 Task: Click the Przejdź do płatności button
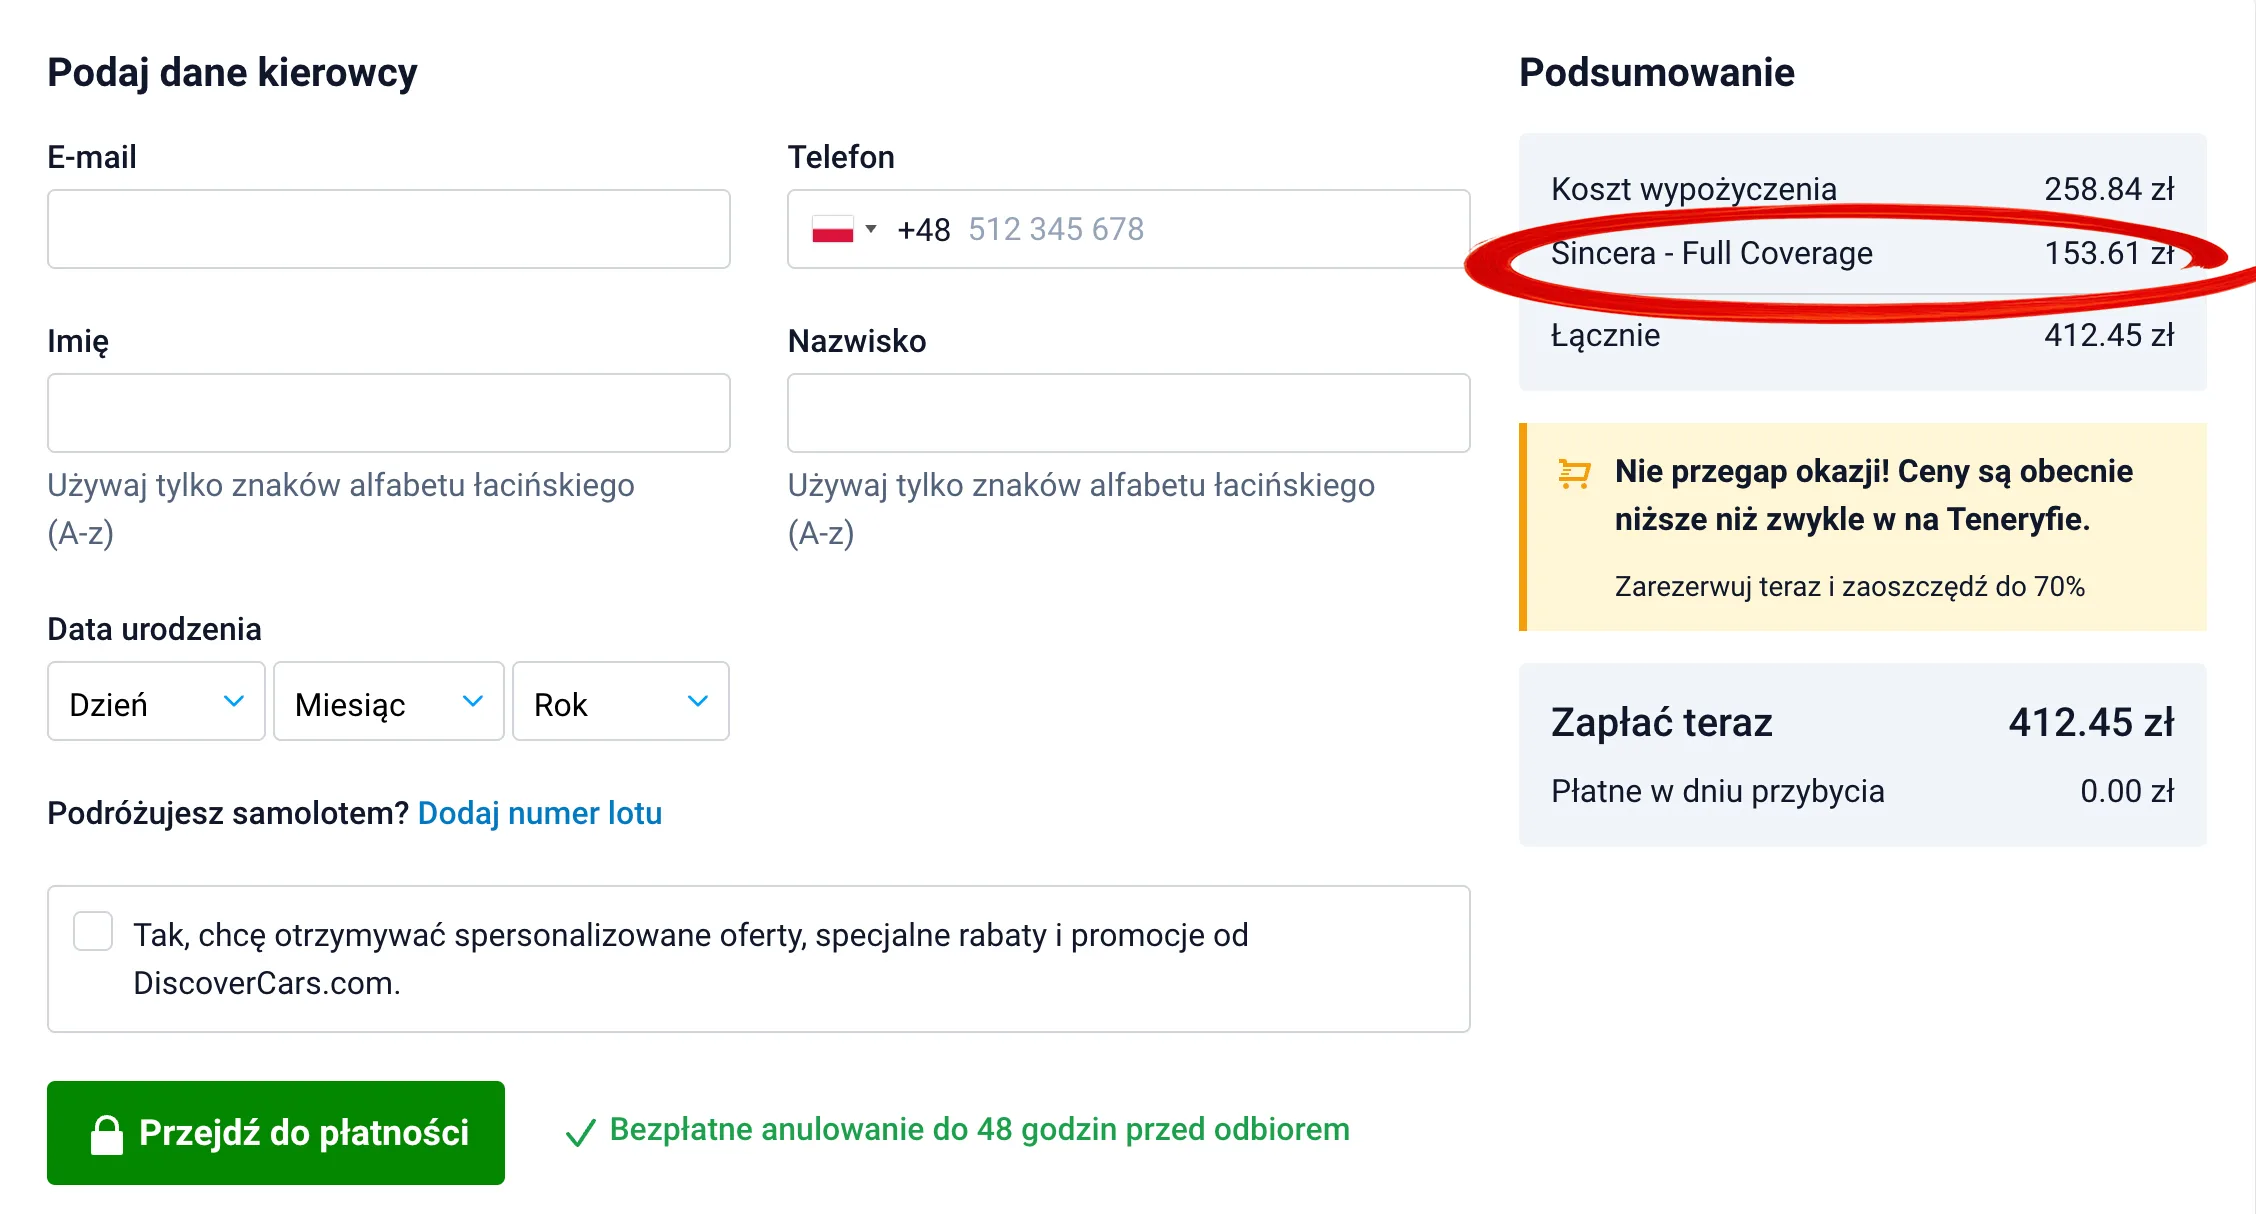(276, 1132)
